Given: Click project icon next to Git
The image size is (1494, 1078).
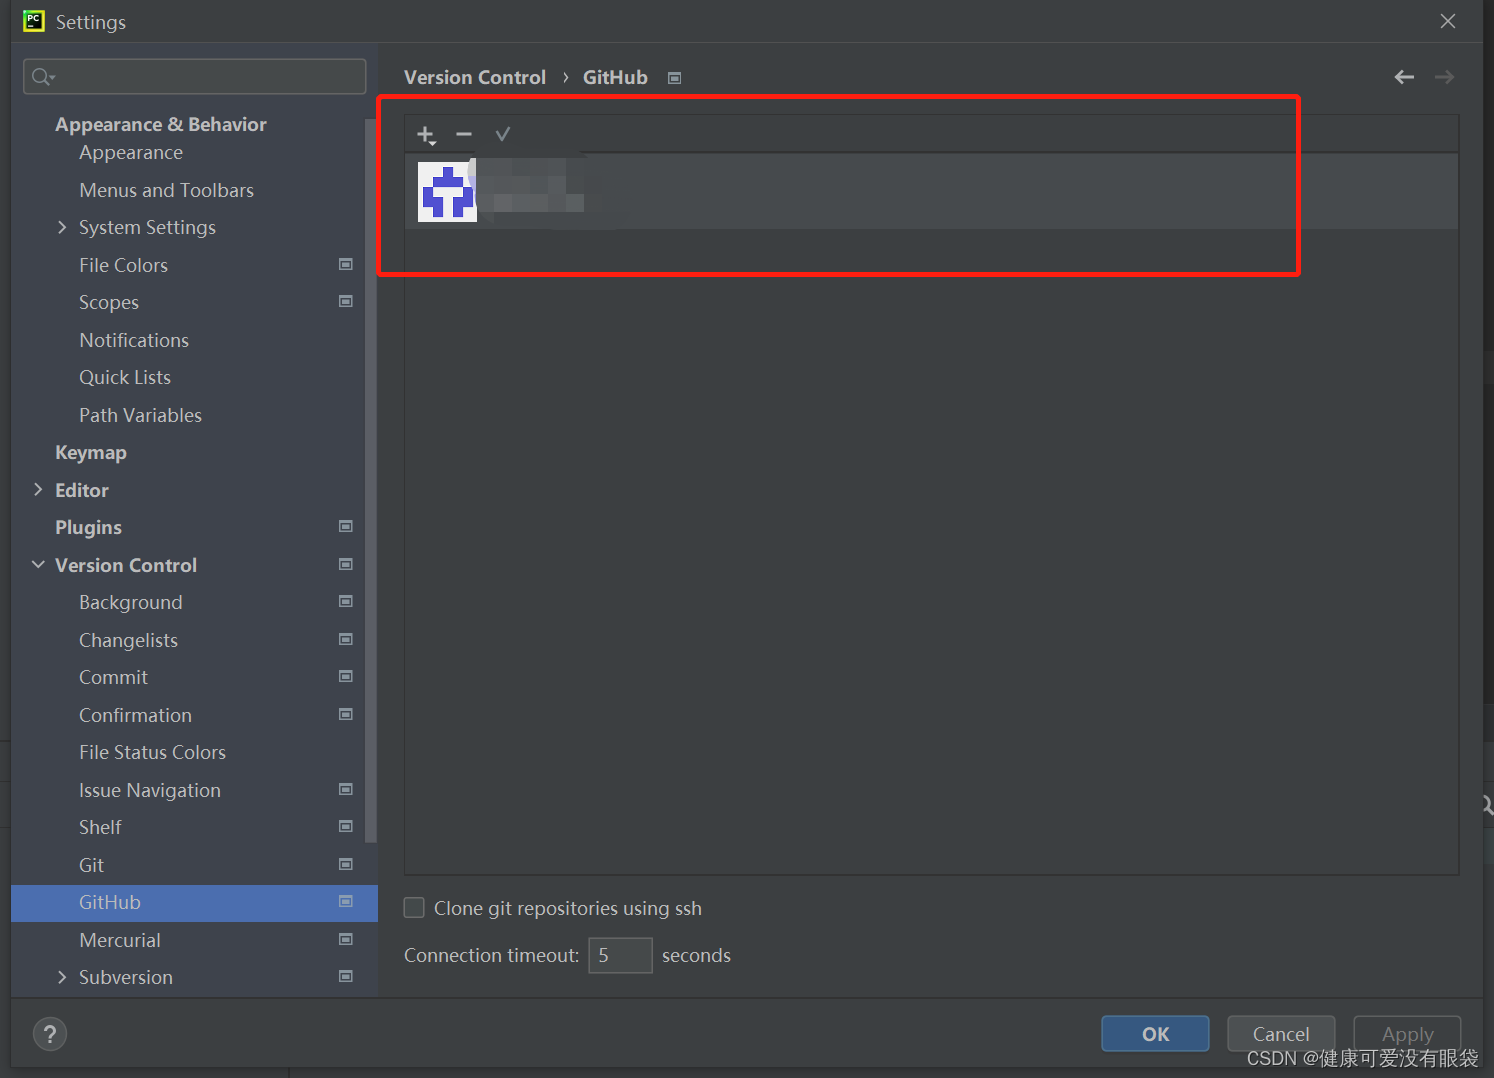Looking at the screenshot, I should (346, 864).
